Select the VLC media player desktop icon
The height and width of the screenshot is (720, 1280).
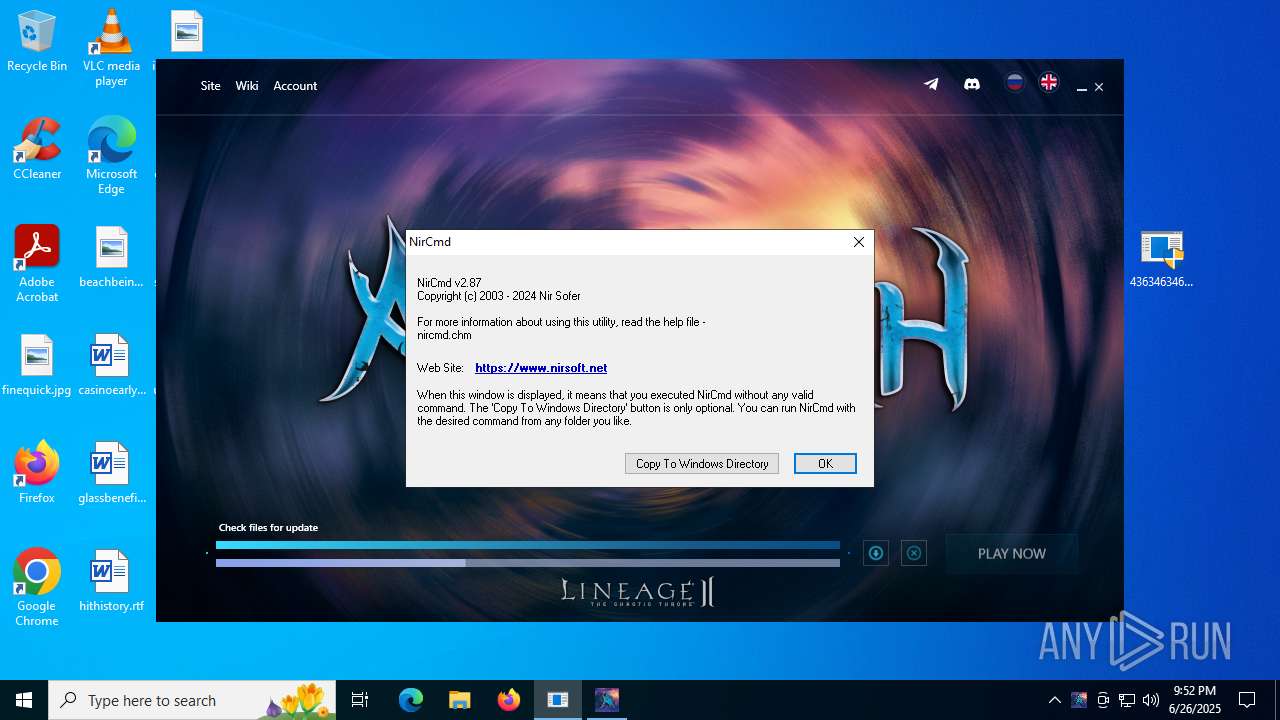(111, 48)
